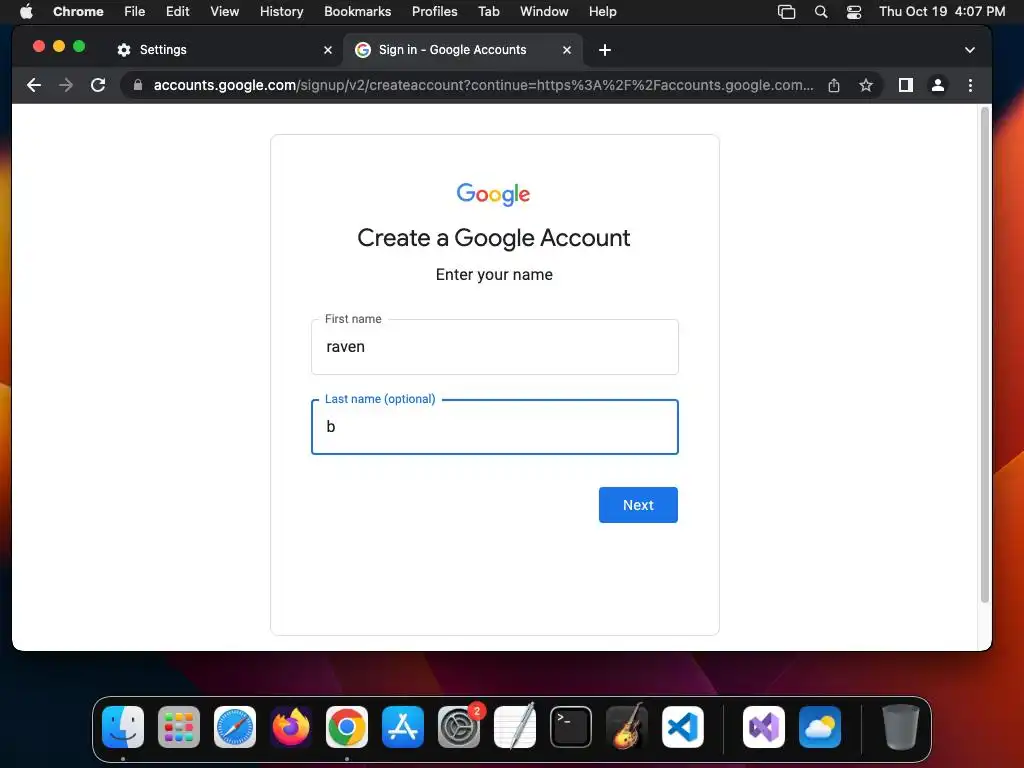Open the Chrome side panel icon
The width and height of the screenshot is (1024, 768).
pyautogui.click(x=906, y=85)
